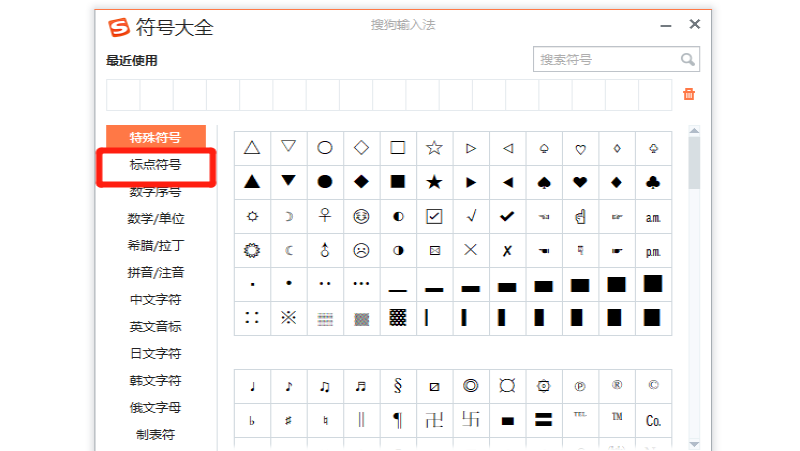This screenshot has width=800, height=451.
Task: Choose the section sign § symbol
Action: coord(397,386)
